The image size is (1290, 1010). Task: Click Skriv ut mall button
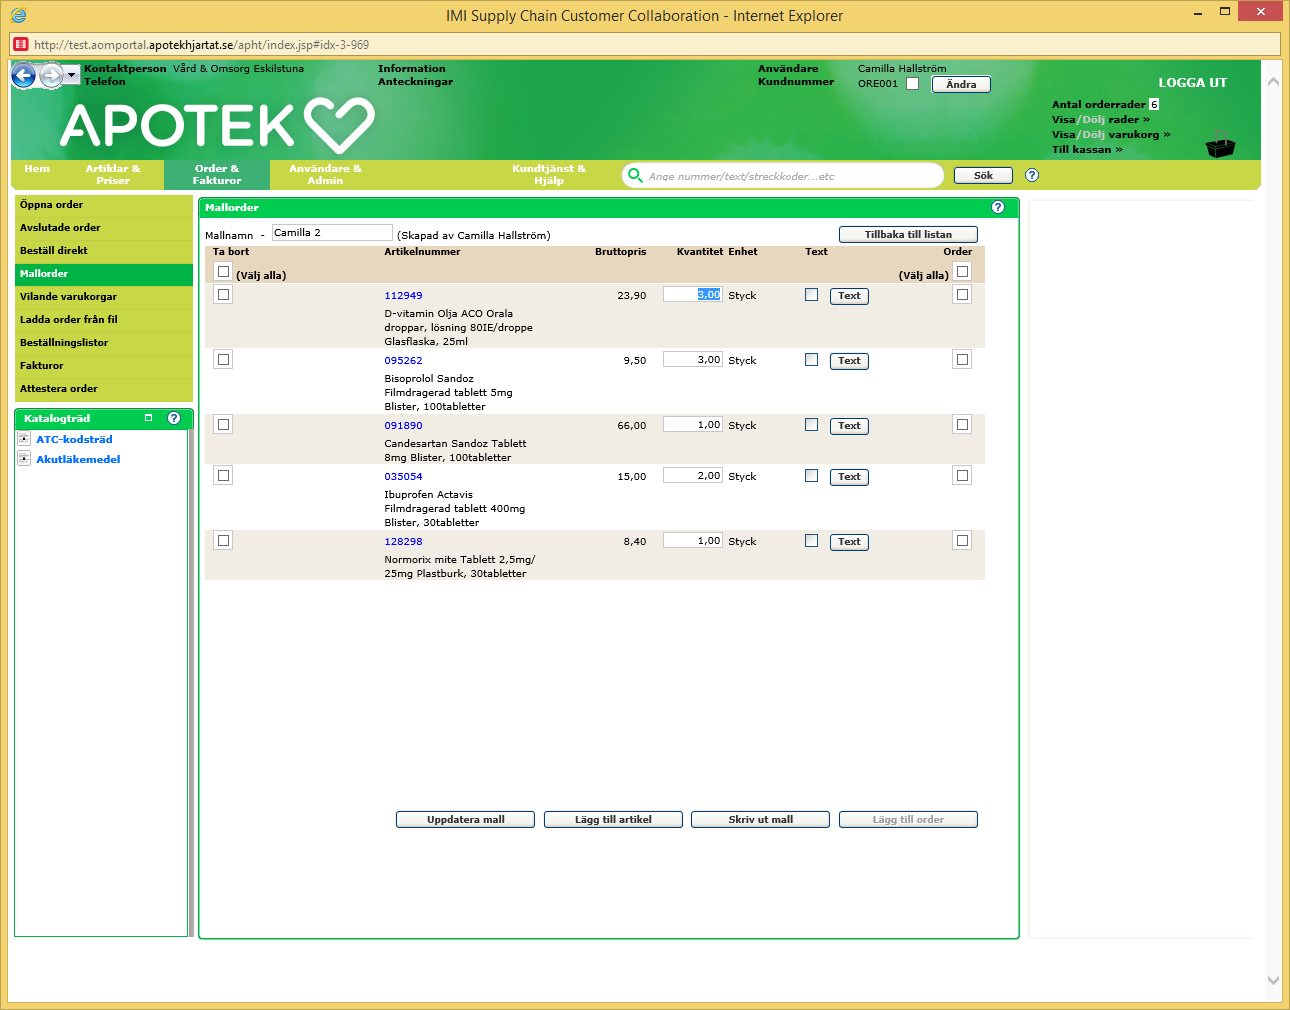pyautogui.click(x=760, y=819)
